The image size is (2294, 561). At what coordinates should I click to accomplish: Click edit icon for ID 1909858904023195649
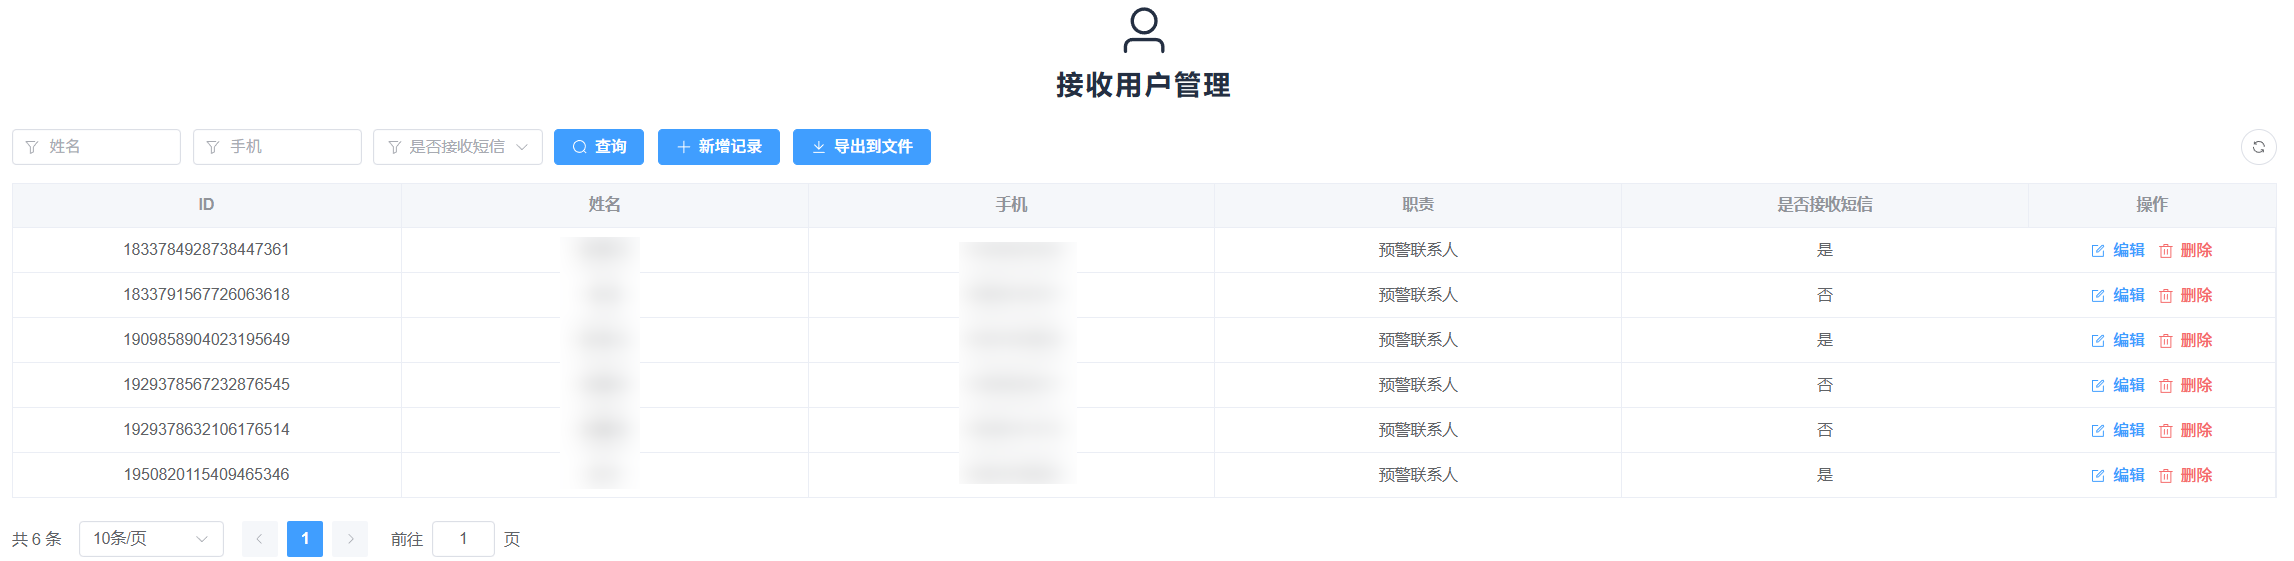coord(2098,341)
